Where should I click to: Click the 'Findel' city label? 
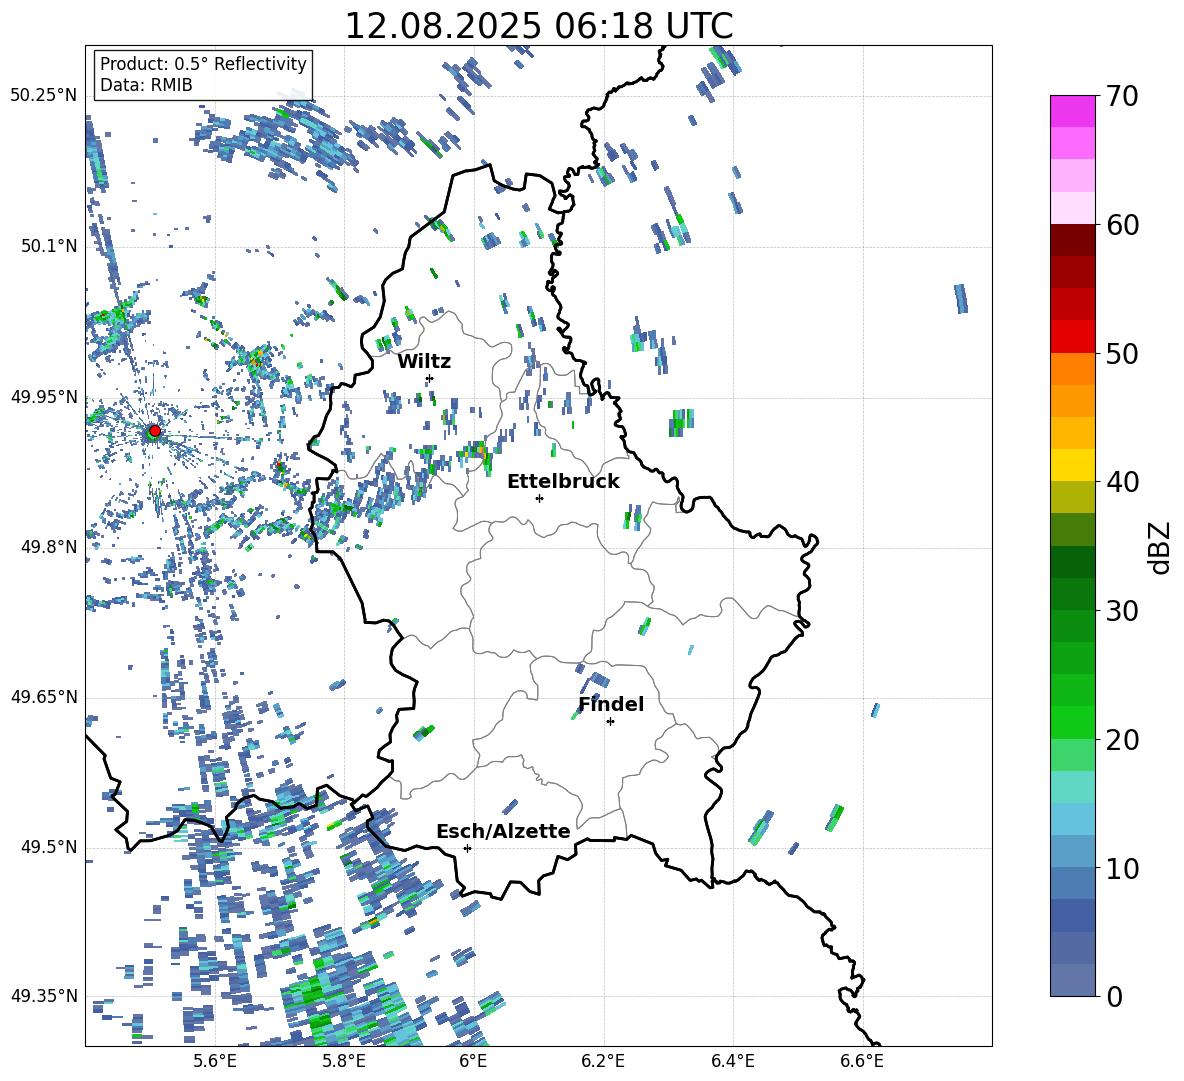611,704
